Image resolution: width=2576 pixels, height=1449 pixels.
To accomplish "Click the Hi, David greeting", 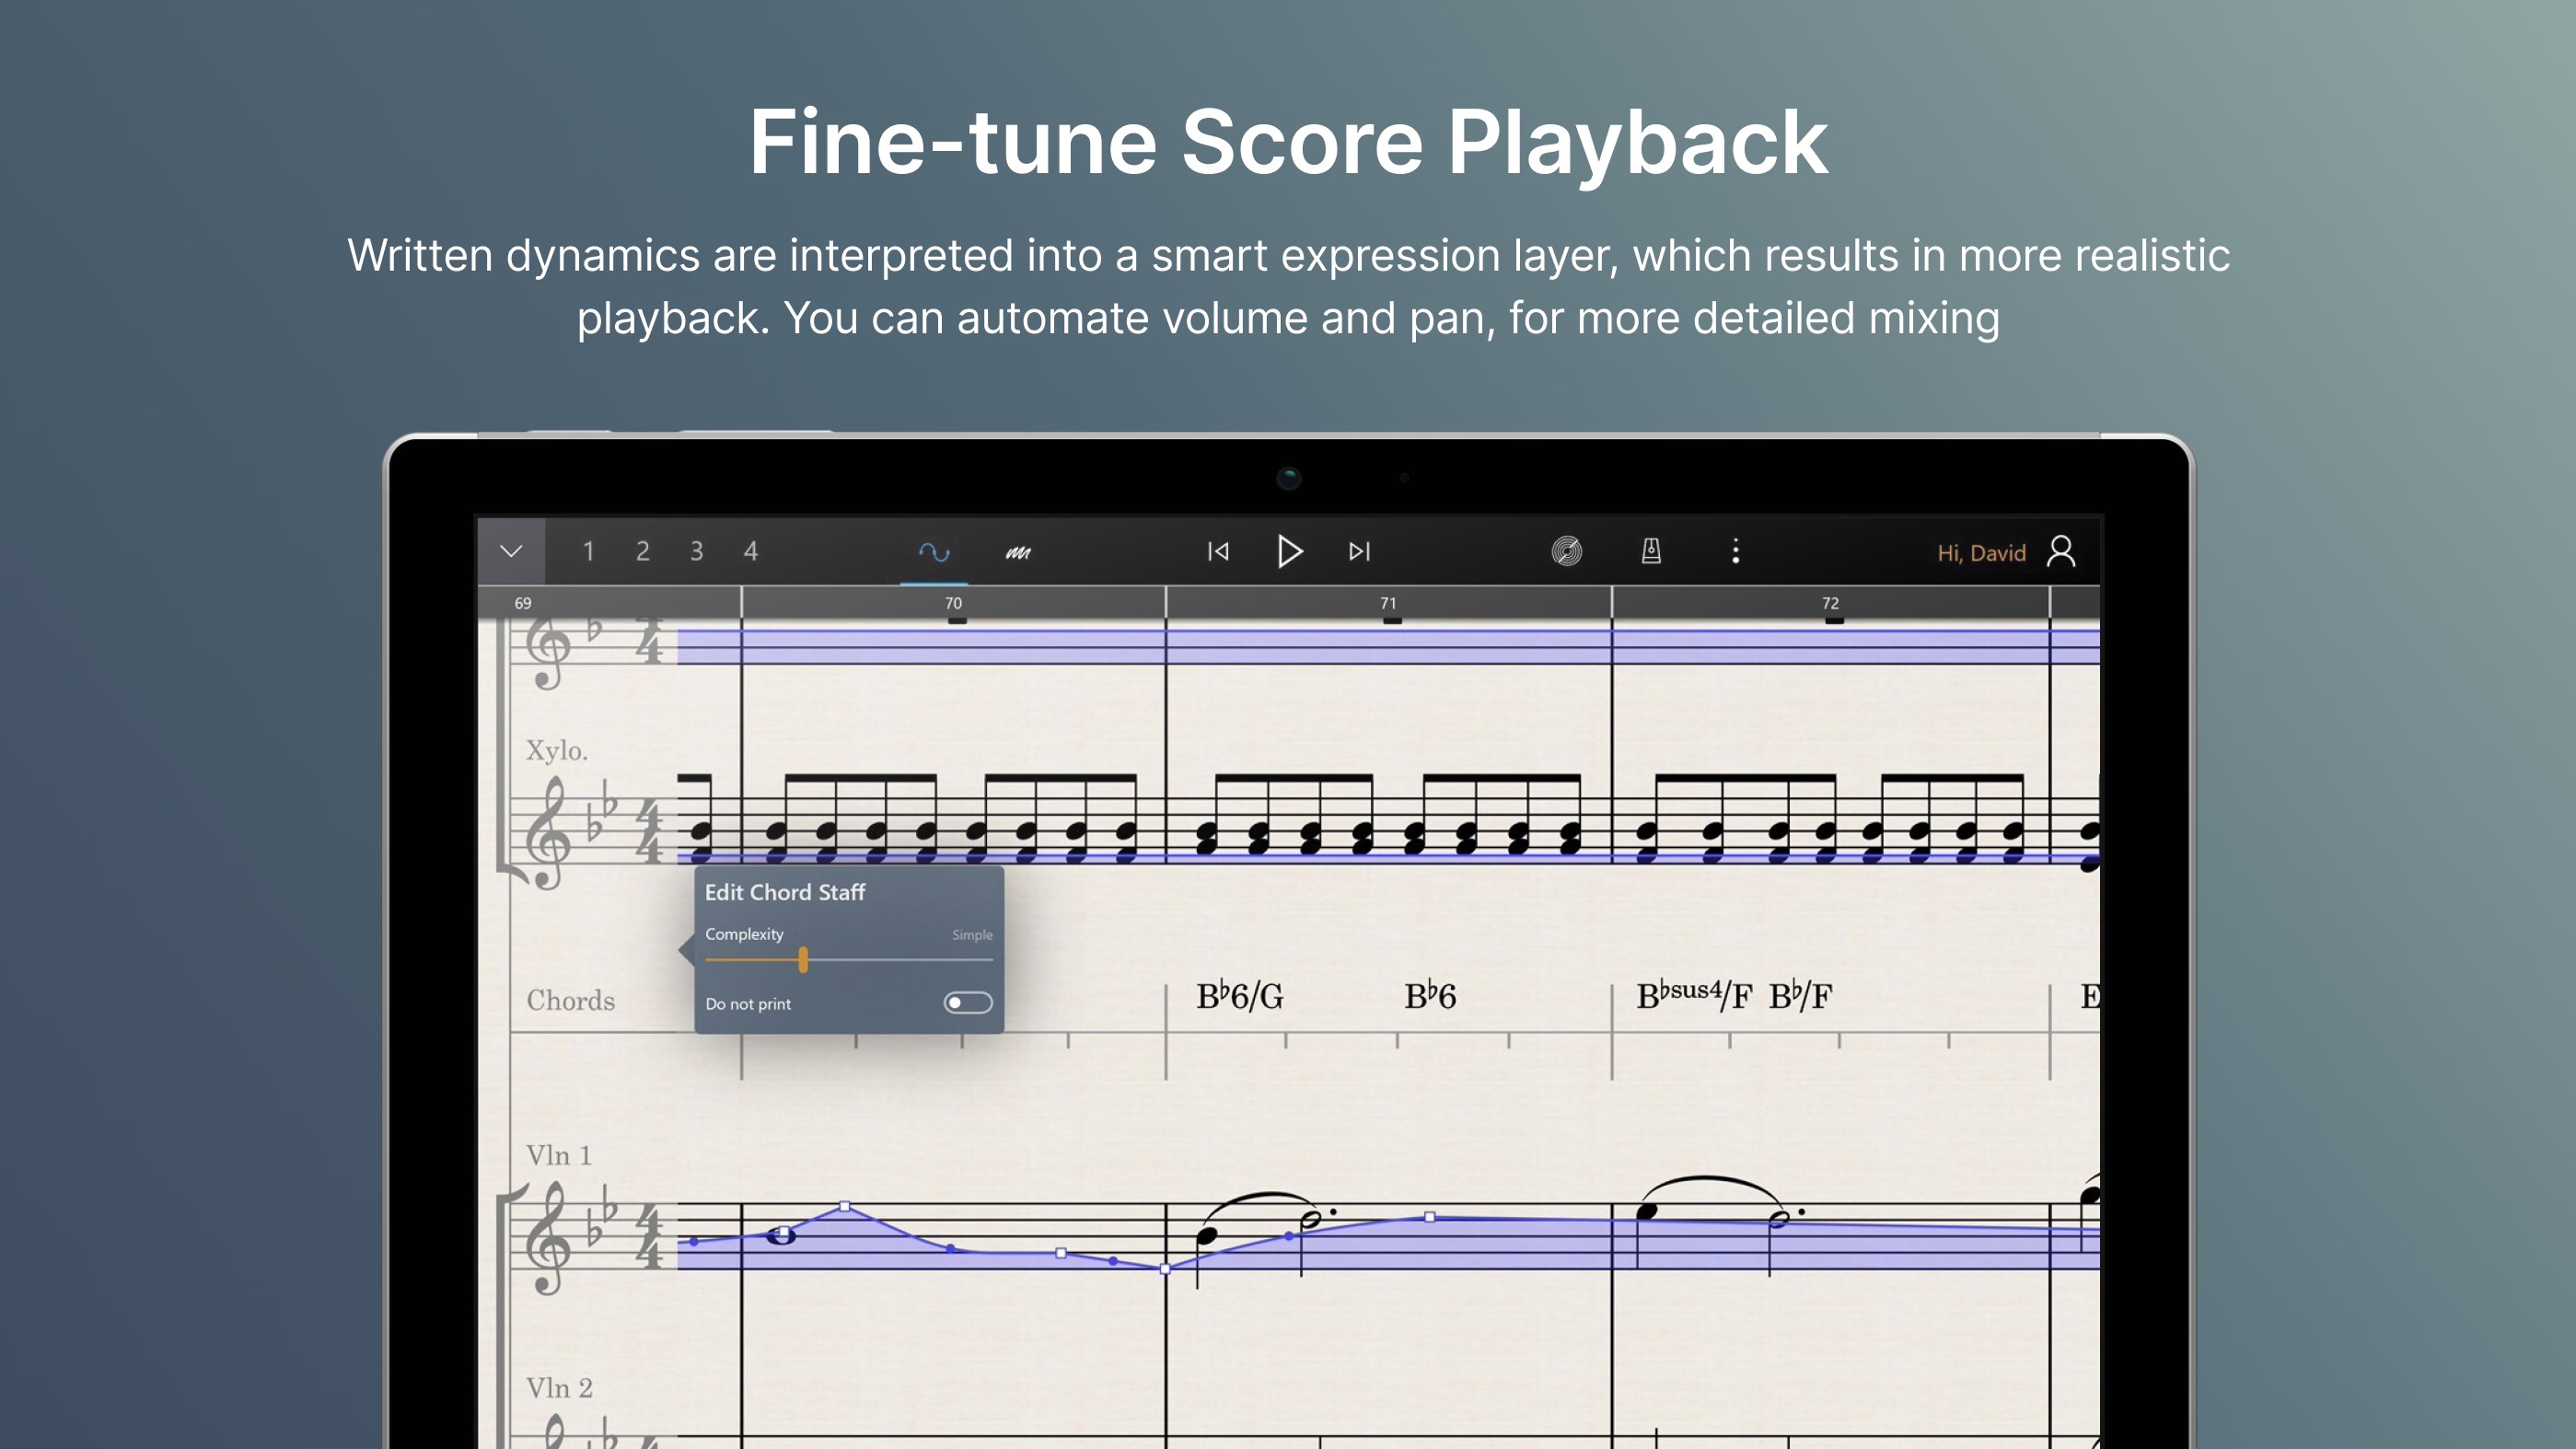I will pos(1981,552).
